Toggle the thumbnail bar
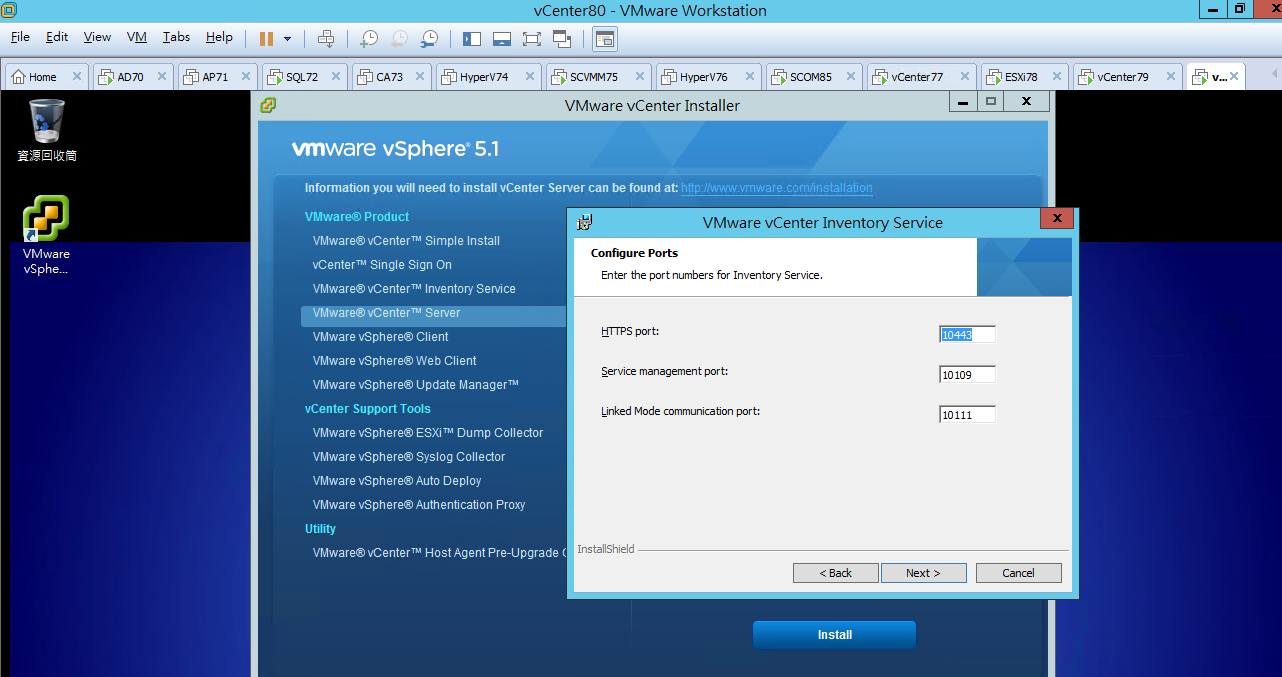The height and width of the screenshot is (677, 1282). point(502,39)
